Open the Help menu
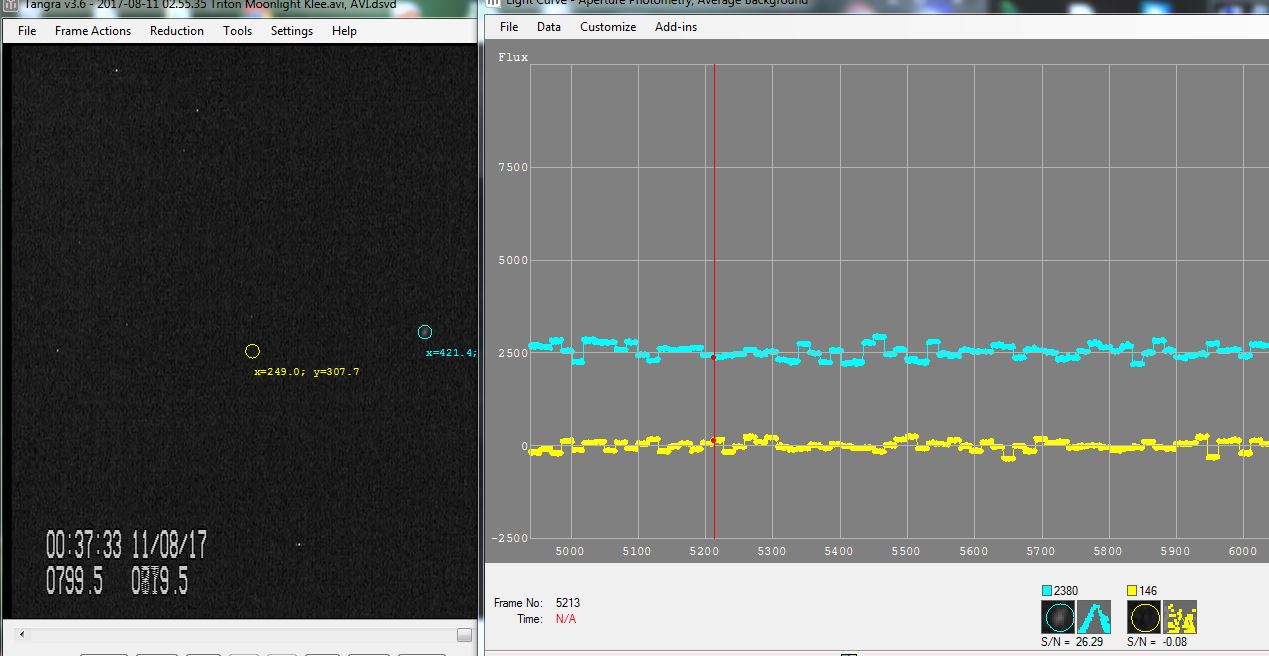This screenshot has height=656, width=1269. click(344, 31)
